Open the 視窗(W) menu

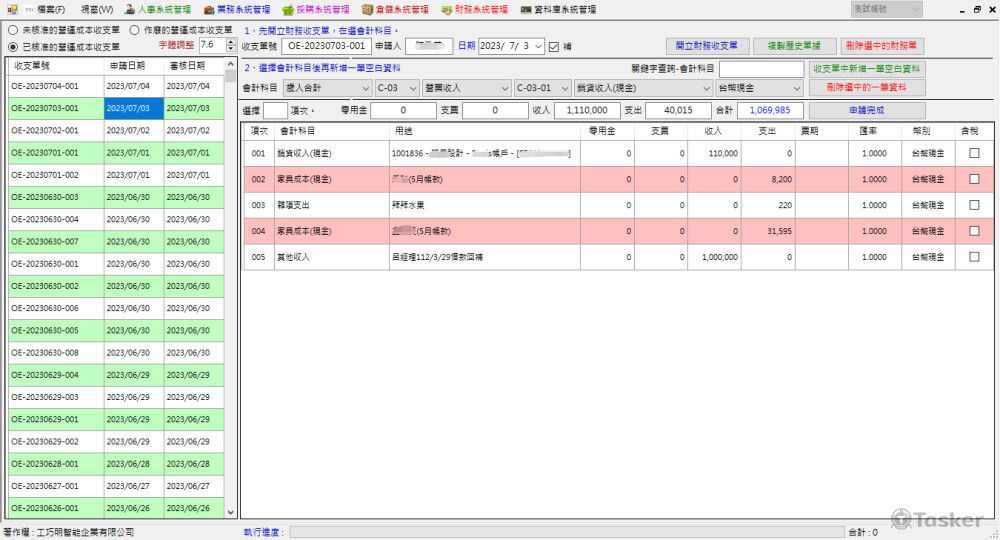tap(97, 9)
